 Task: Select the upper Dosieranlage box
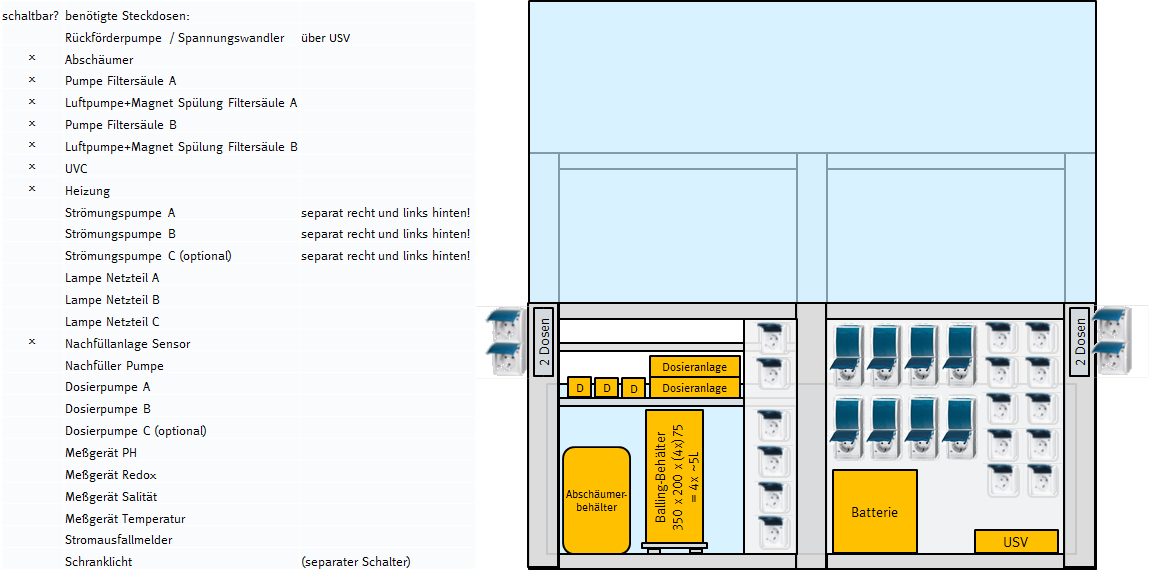pos(695,367)
